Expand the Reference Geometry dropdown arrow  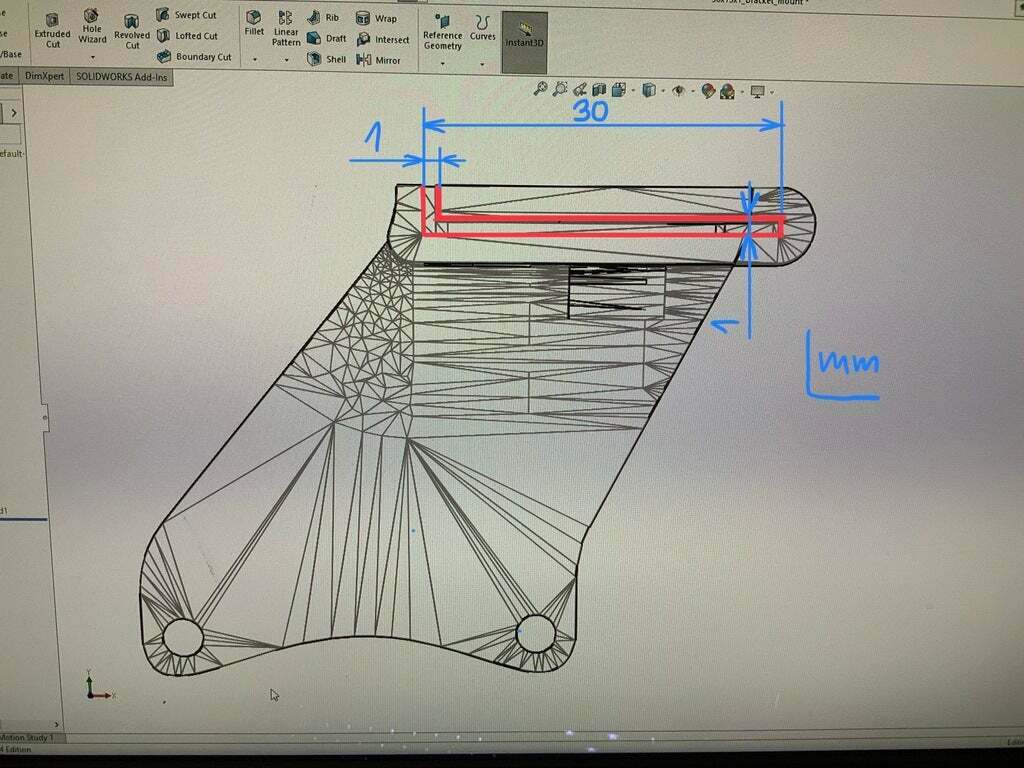point(443,63)
